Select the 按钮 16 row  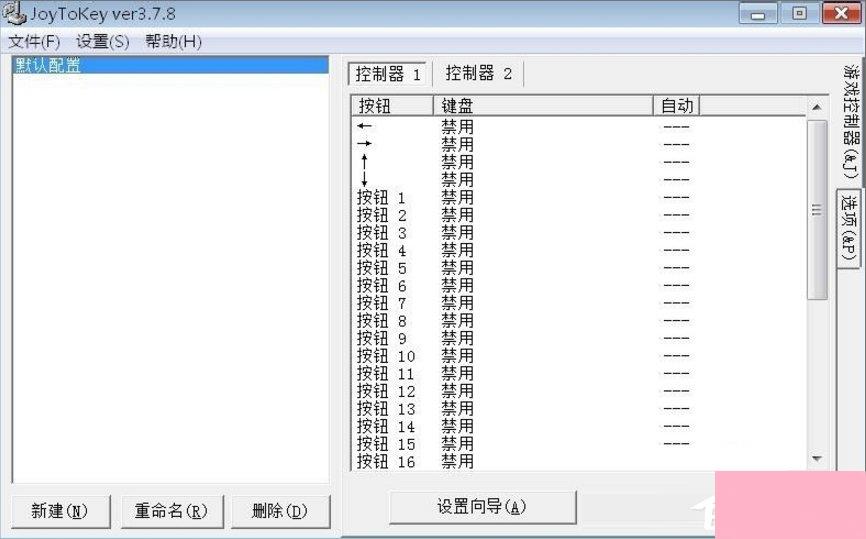[x=578, y=462]
